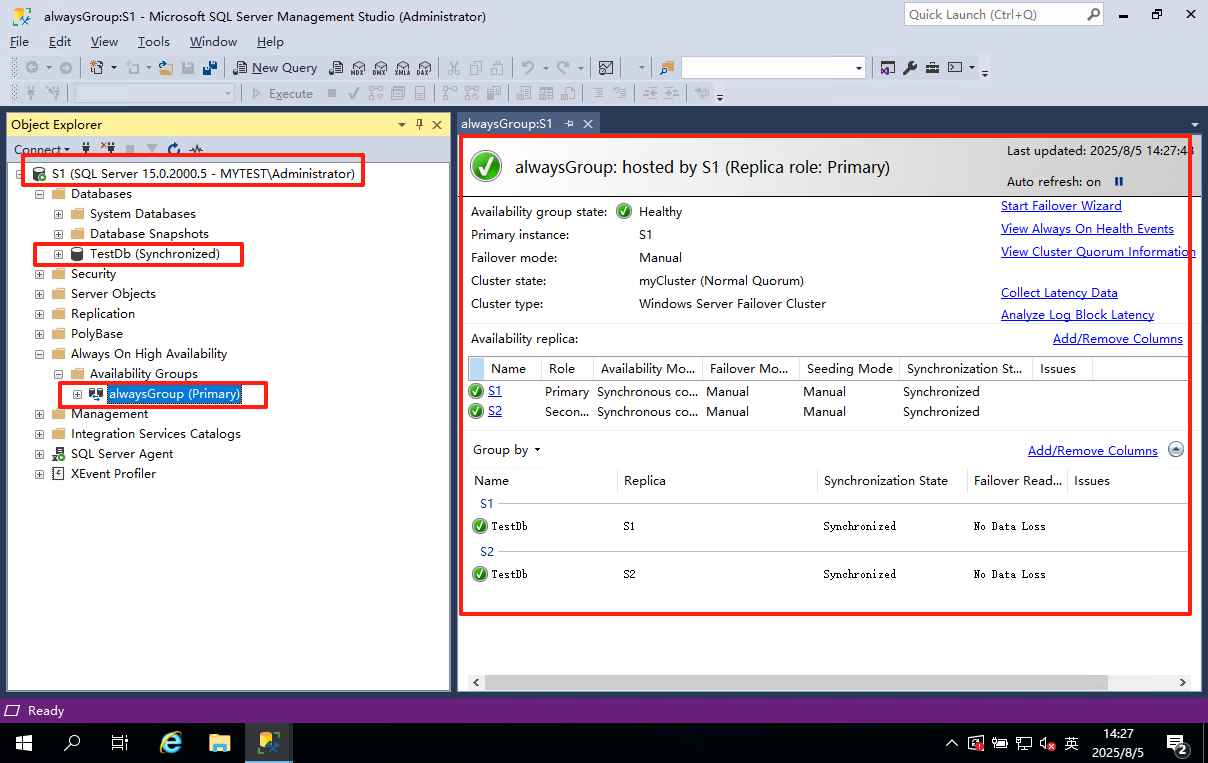Screen dimensions: 1208x763
Task: Open the Window menu
Action: 213,42
